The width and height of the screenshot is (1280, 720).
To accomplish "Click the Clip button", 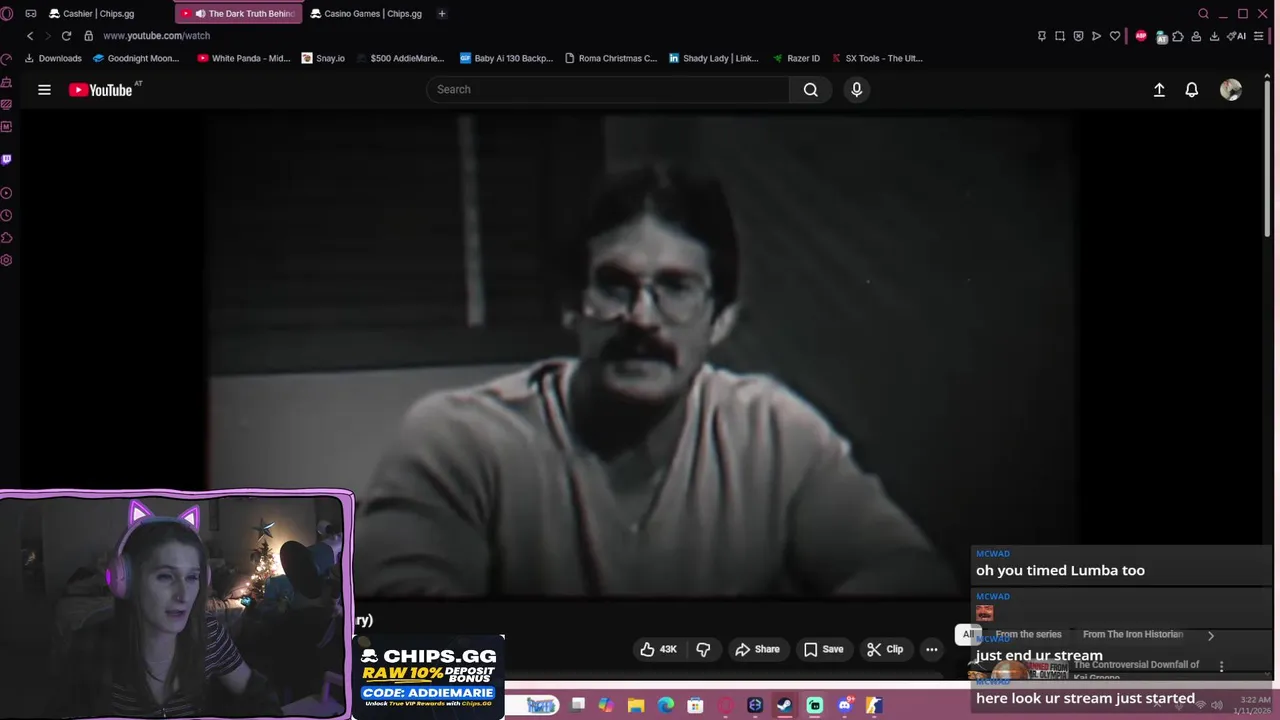I will [x=885, y=649].
